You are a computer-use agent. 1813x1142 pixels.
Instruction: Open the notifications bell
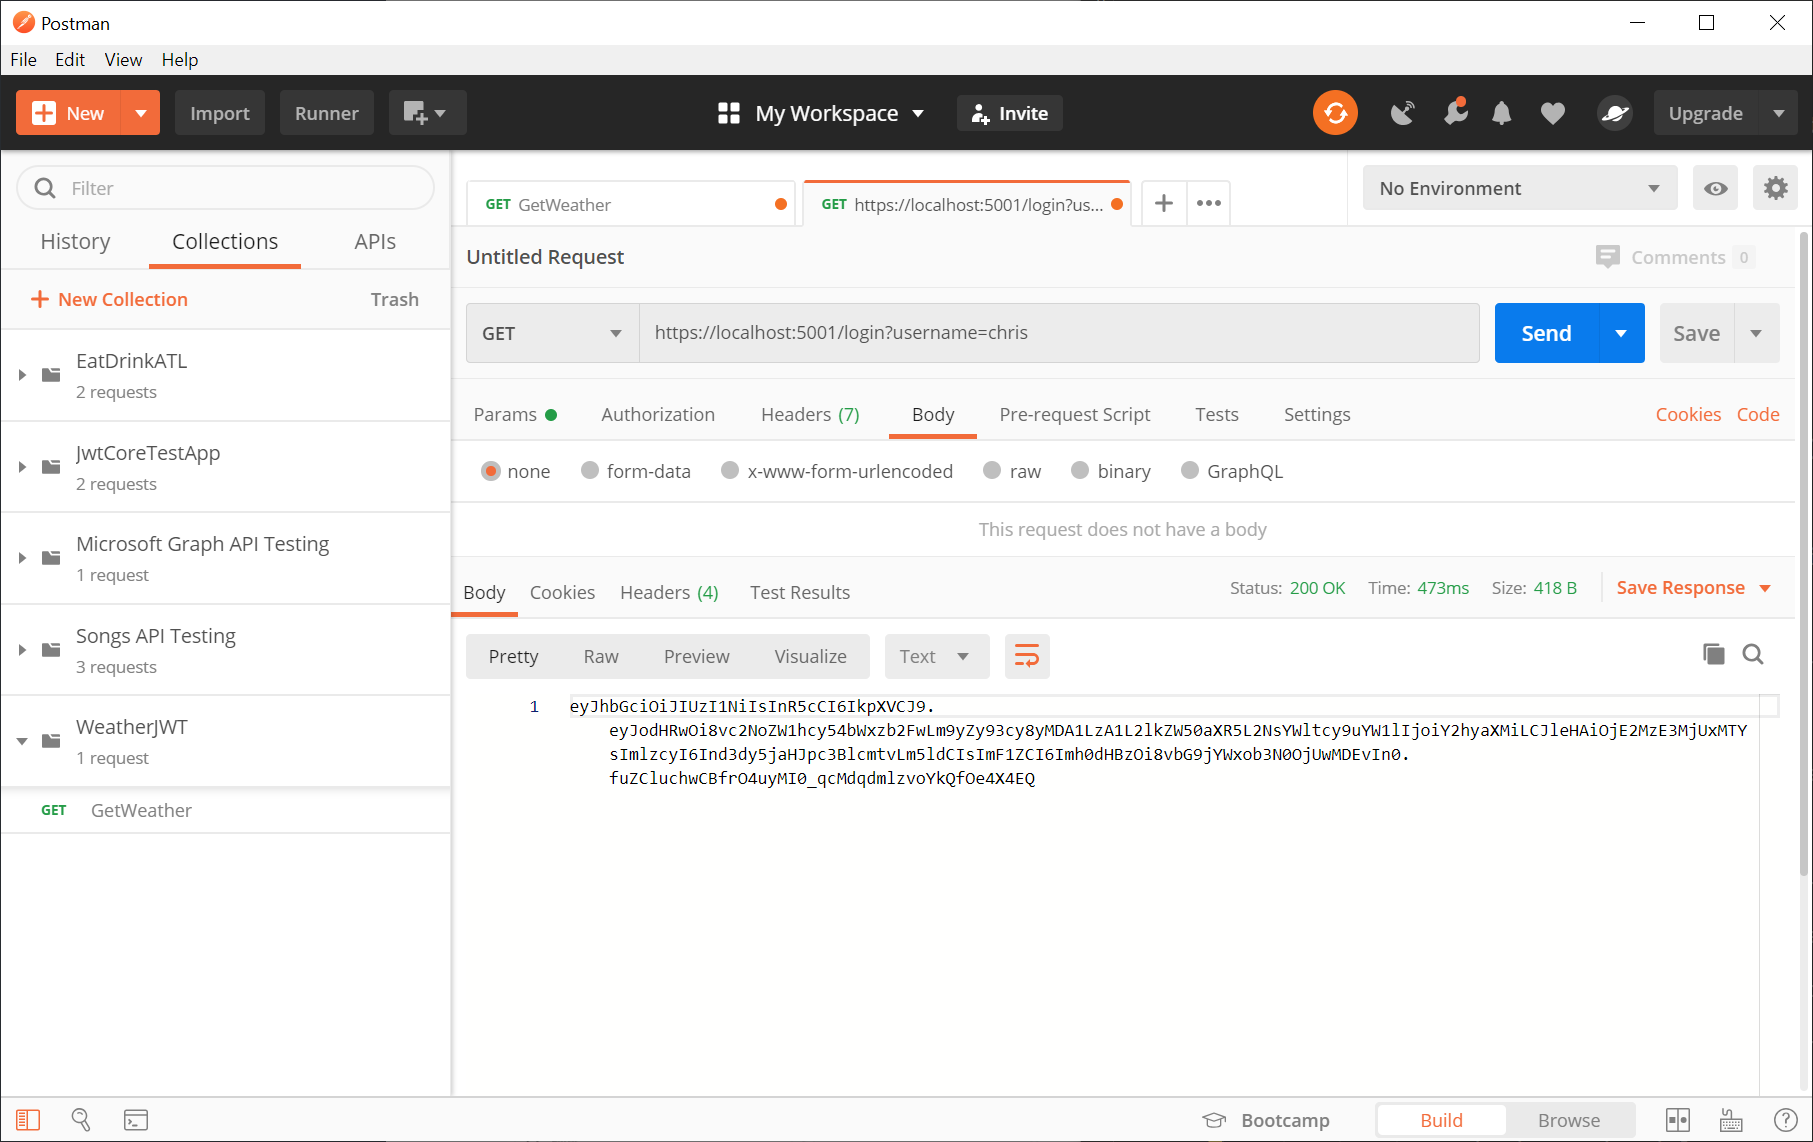pos(1501,113)
